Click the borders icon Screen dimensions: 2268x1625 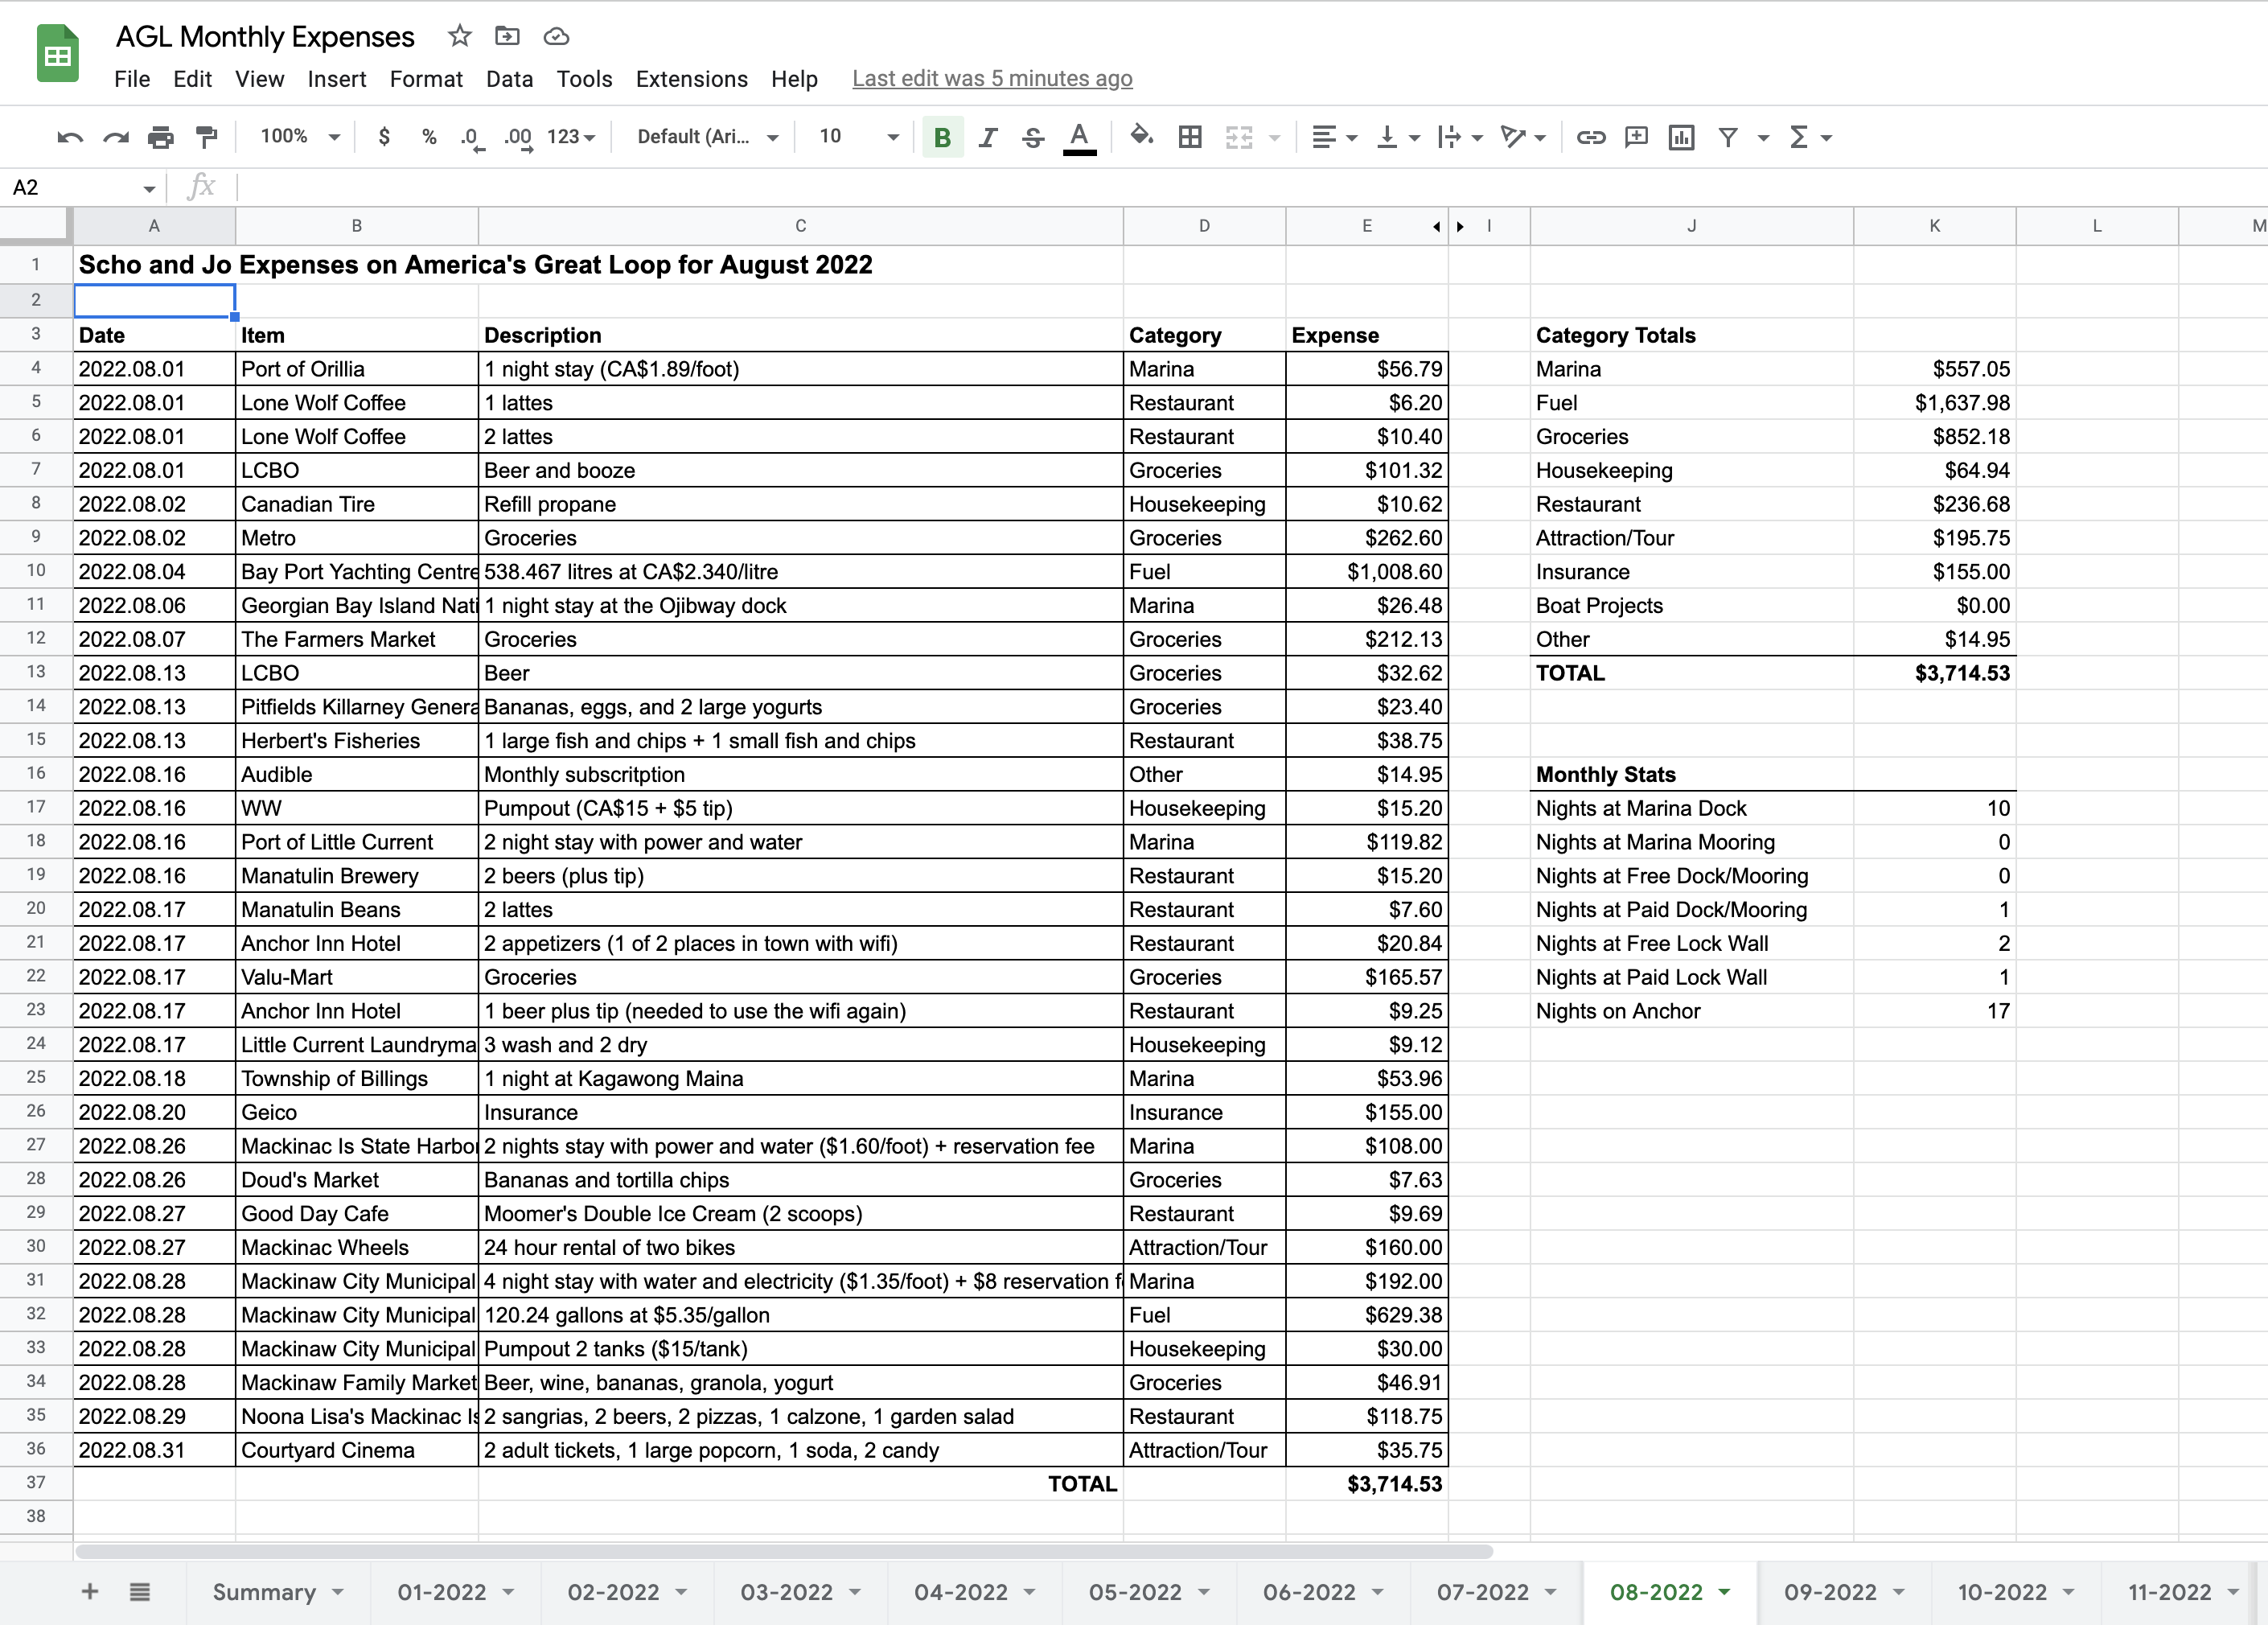coord(1190,137)
